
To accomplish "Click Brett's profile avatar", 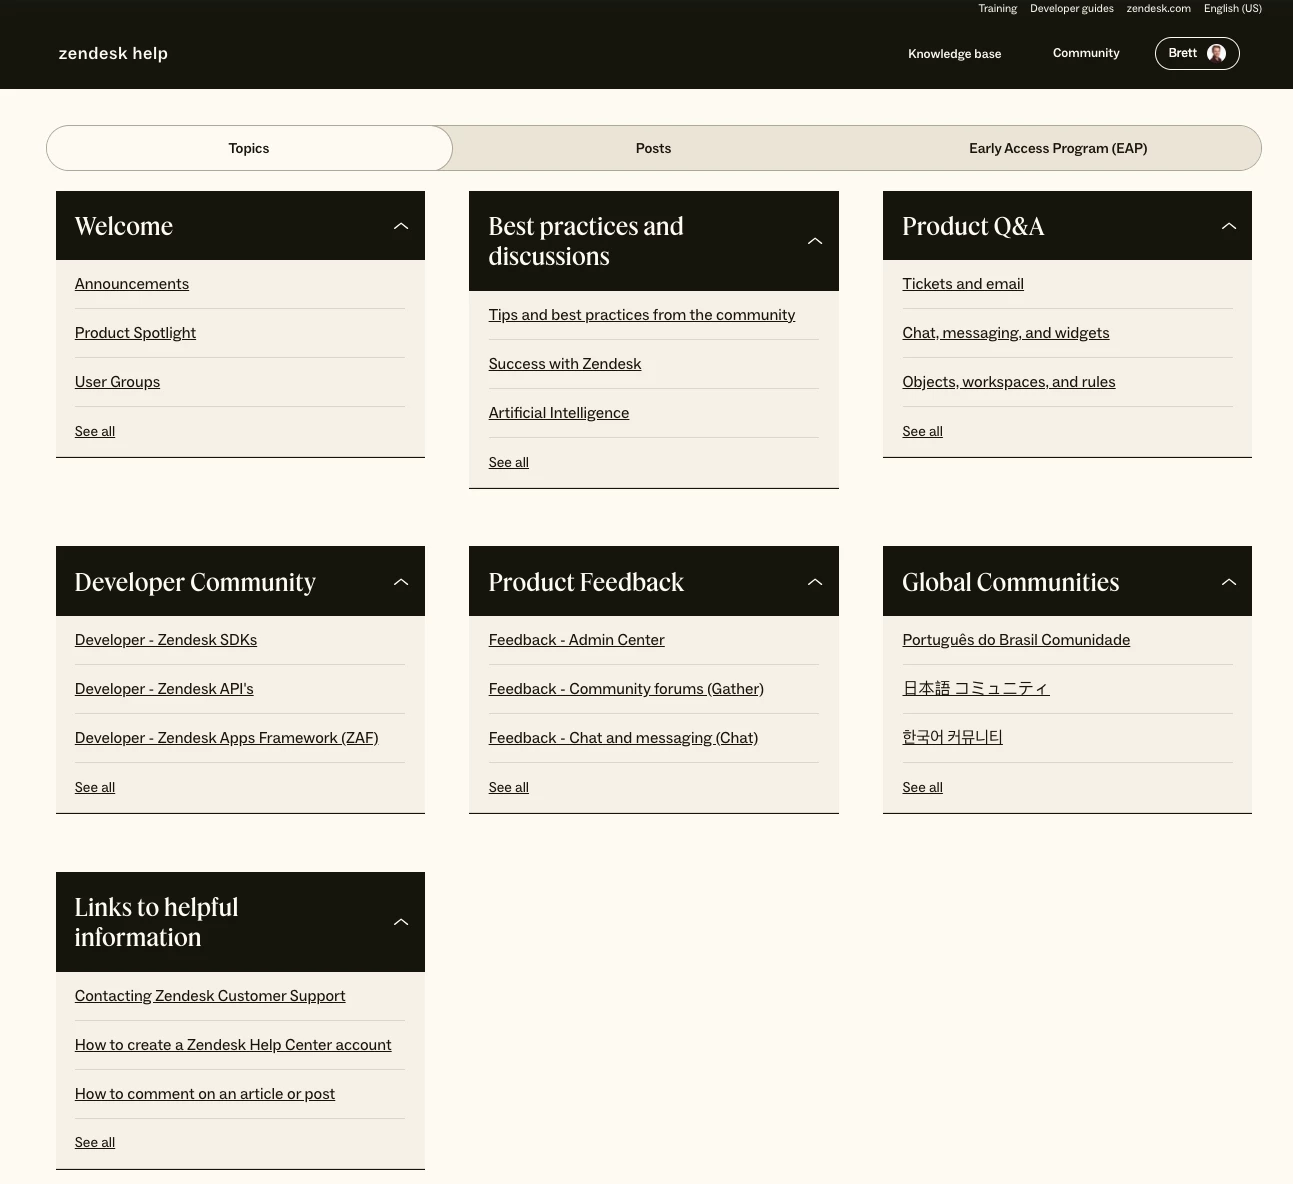I will tap(1216, 53).
